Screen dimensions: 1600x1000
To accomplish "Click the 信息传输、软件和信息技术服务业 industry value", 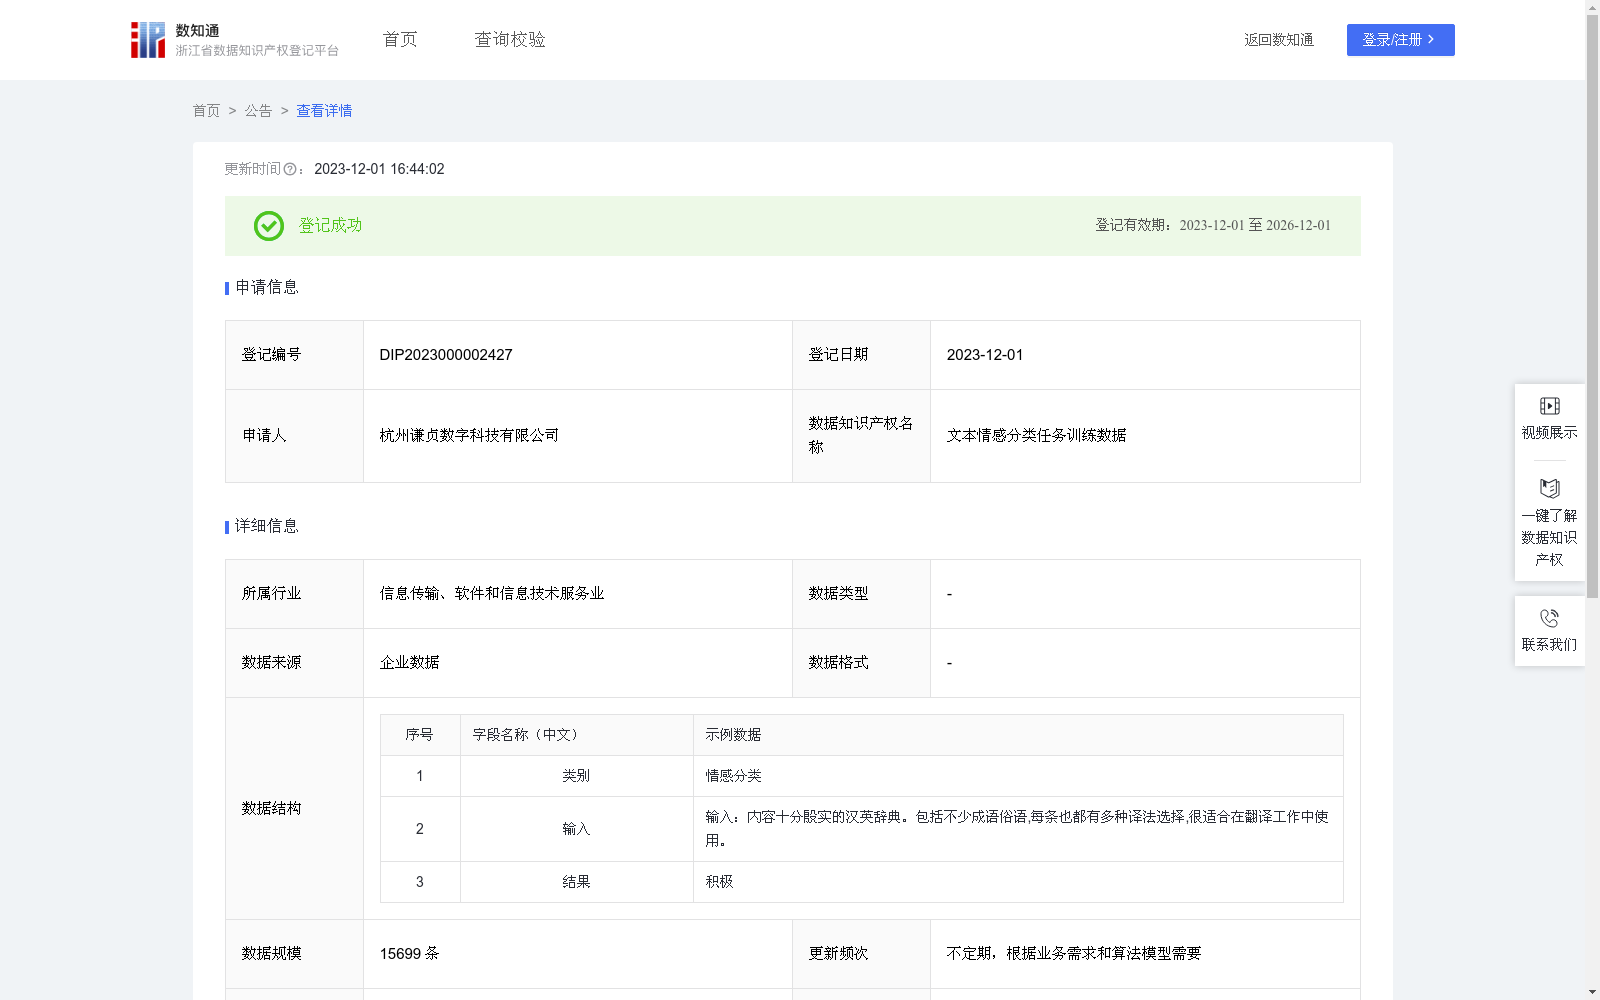I will click(x=492, y=594).
